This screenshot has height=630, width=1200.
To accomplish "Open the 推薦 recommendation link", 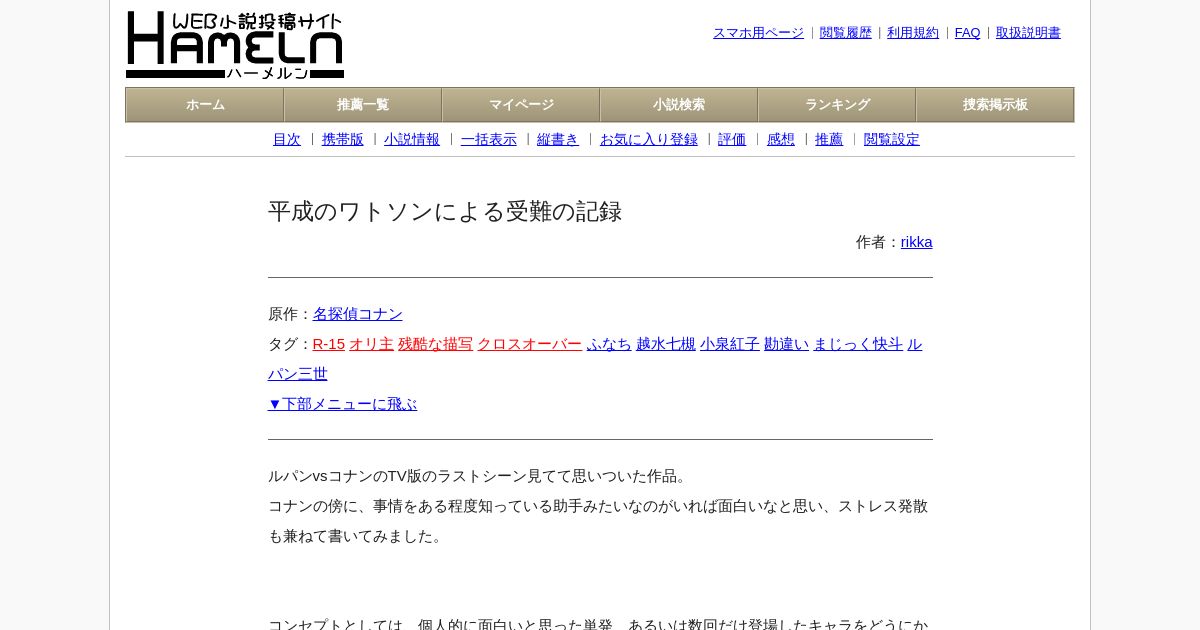I will pos(829,140).
